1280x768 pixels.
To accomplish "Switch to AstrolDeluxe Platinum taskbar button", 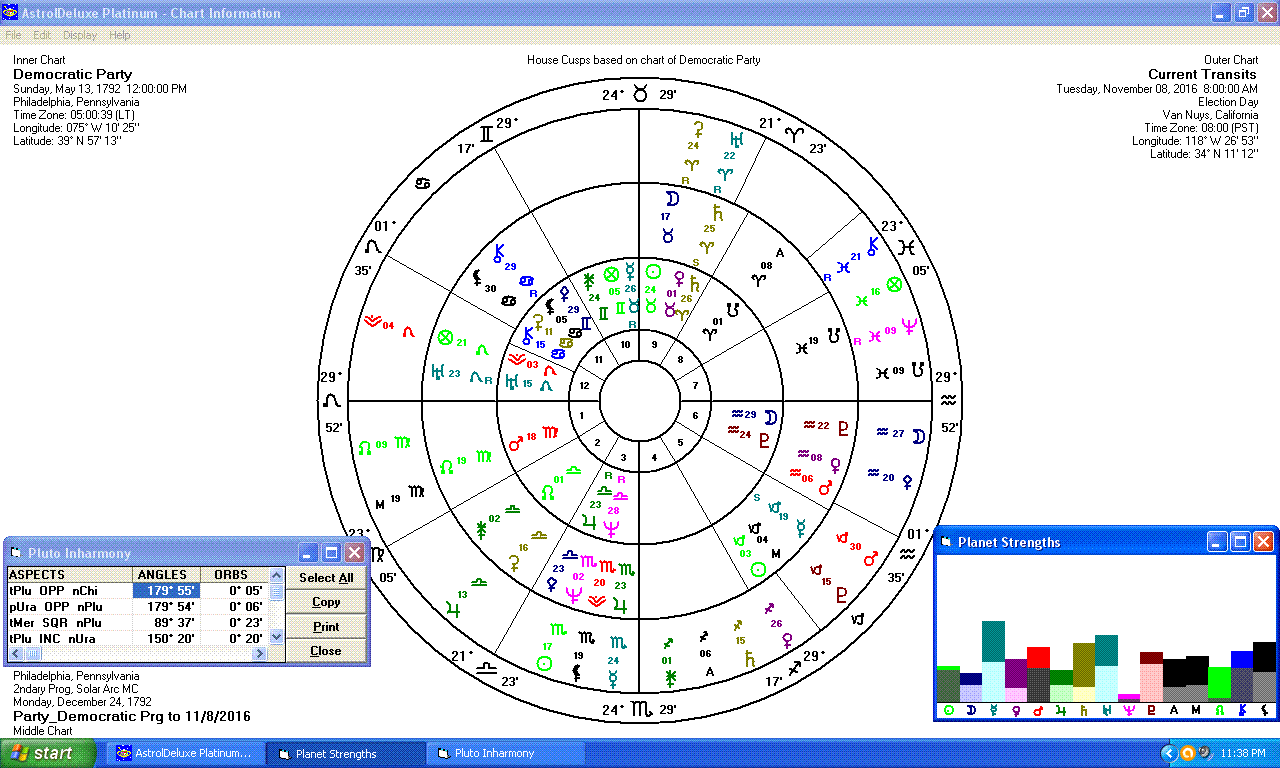I will 188,753.
